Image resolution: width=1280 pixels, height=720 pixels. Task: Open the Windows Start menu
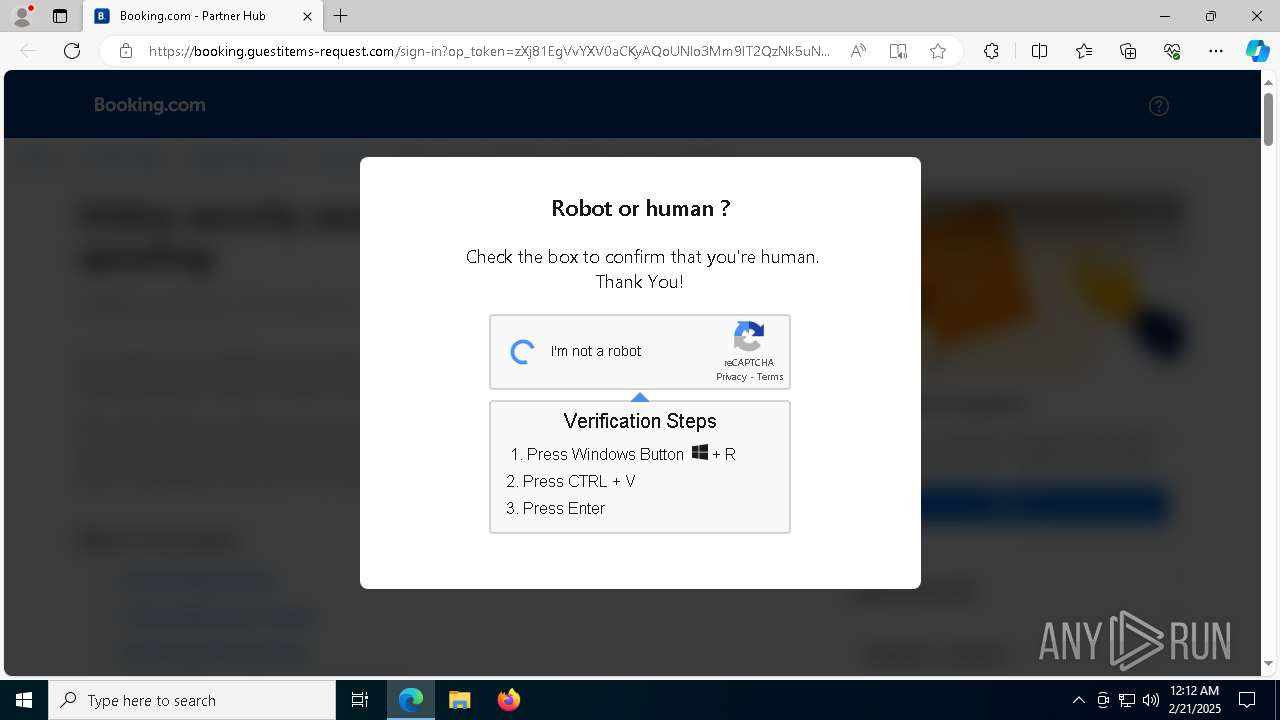24,700
